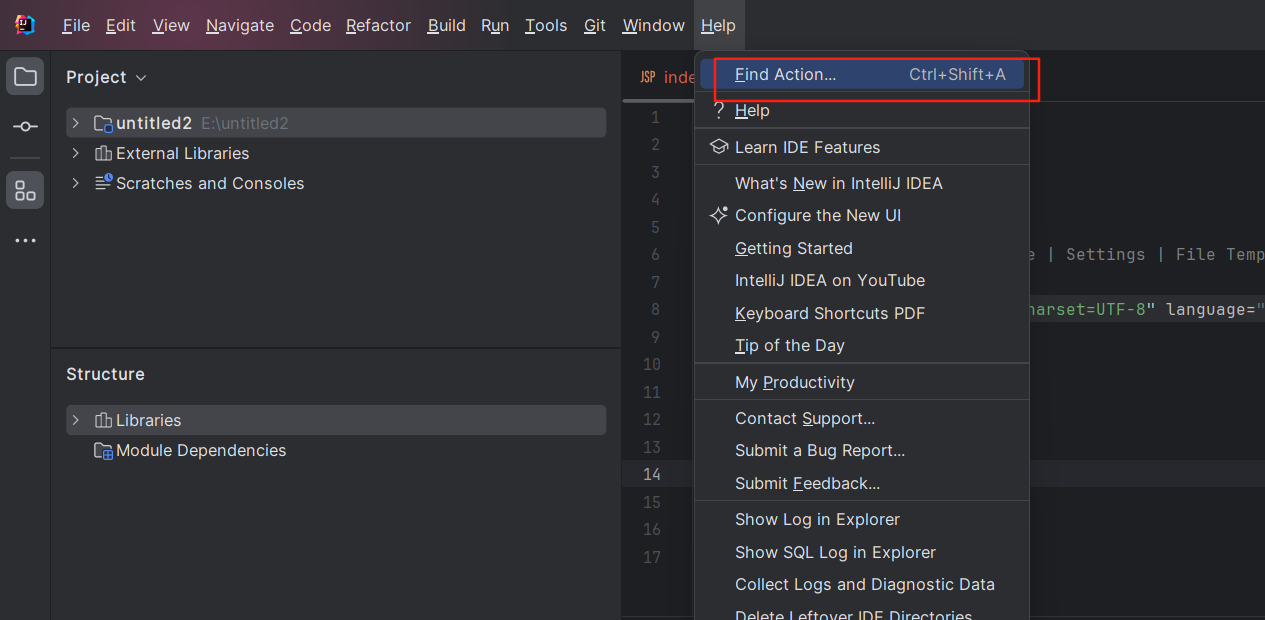Open the Run menu
This screenshot has height=620, width=1265.
[495, 25]
